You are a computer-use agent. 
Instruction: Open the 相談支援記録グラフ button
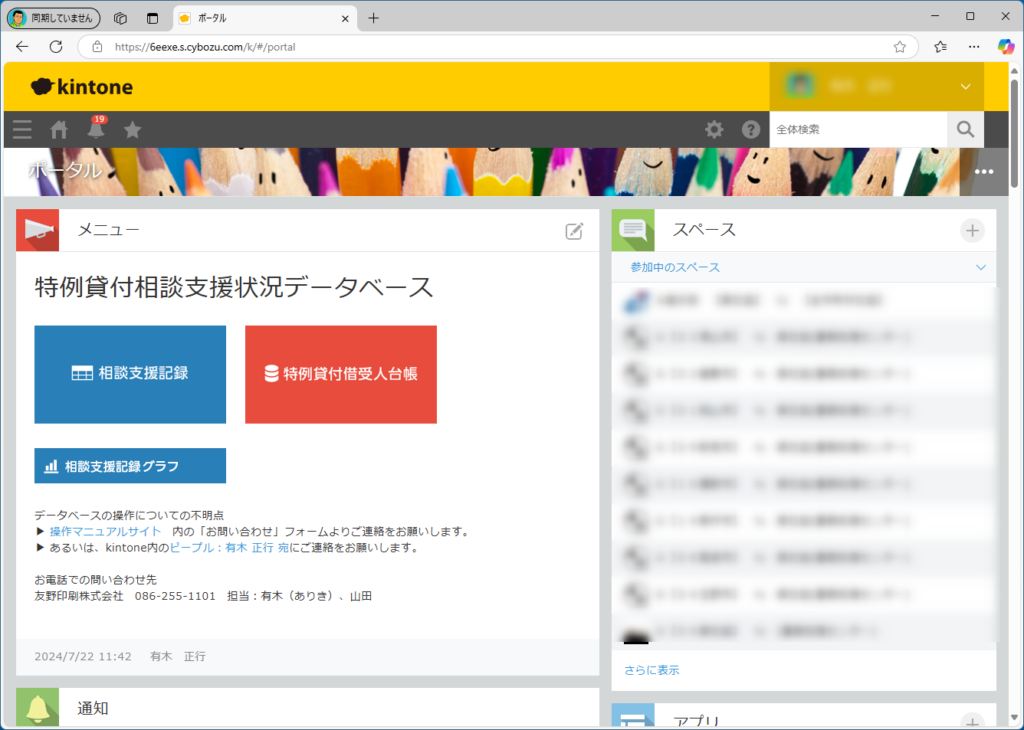[130, 466]
